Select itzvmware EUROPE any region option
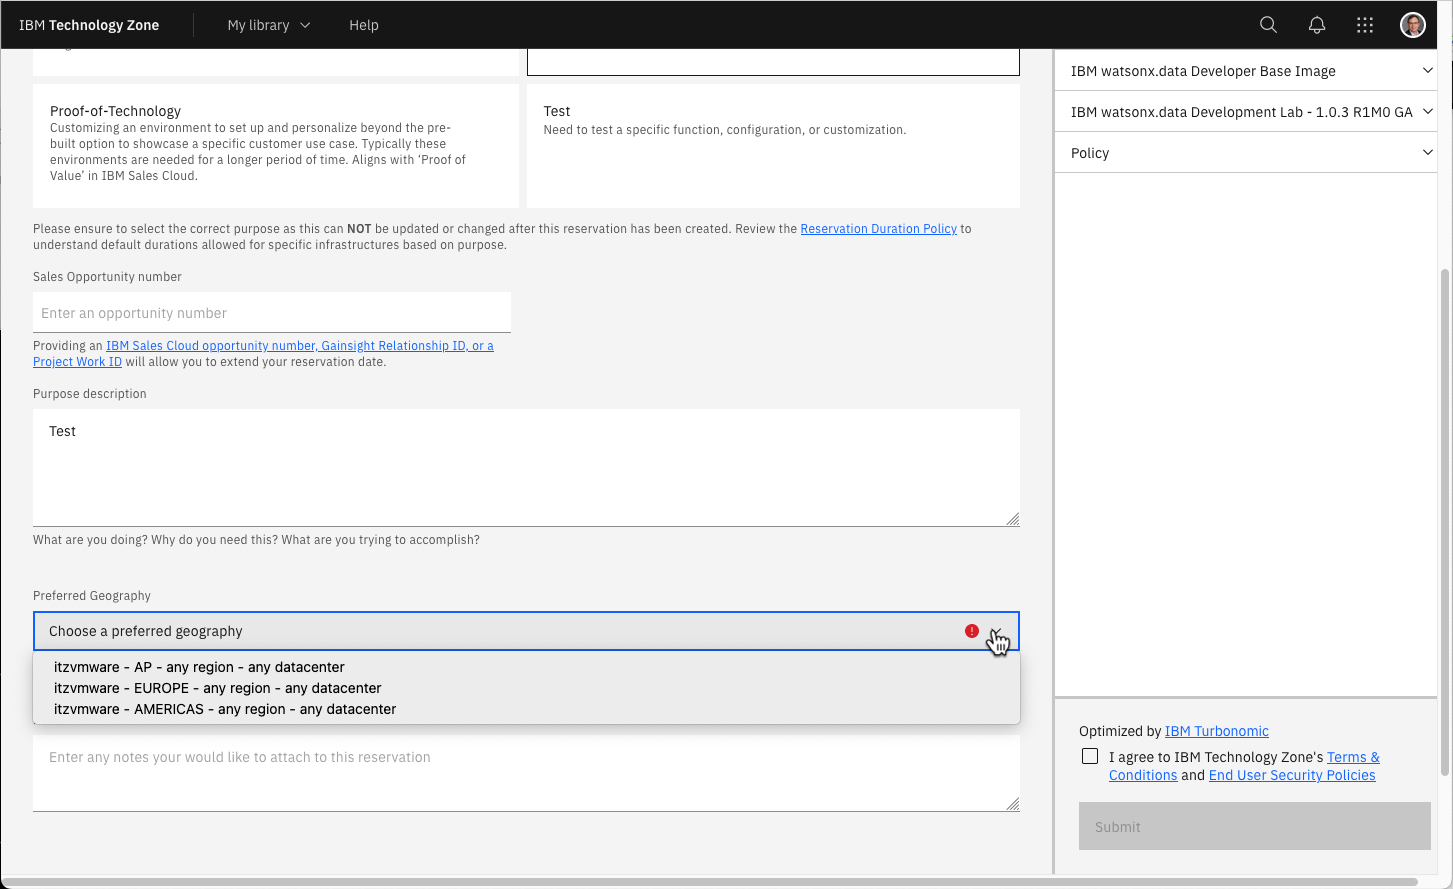Screen dimensions: 1453x889 (527, 688)
